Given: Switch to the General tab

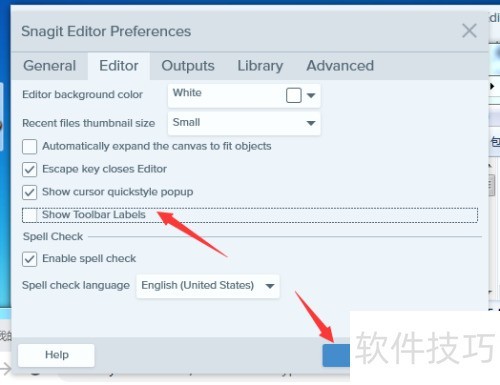Looking at the screenshot, I should 49,66.
